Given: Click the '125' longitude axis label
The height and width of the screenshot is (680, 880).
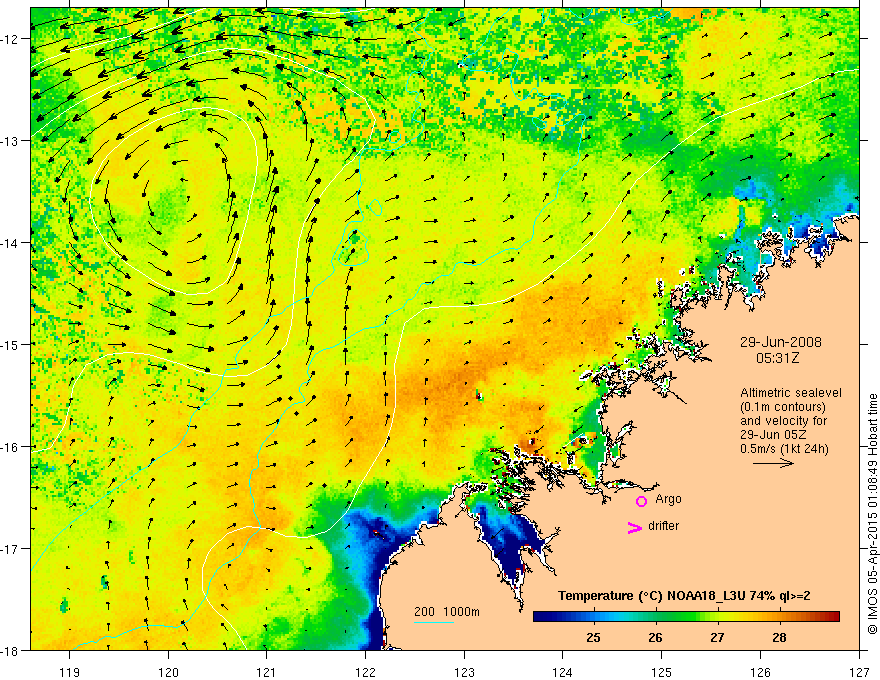Looking at the screenshot, I should [x=662, y=672].
